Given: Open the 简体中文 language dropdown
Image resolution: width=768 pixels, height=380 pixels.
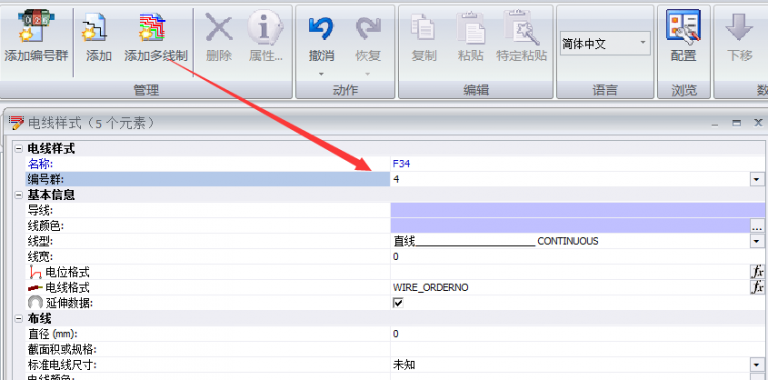Looking at the screenshot, I should click(605, 44).
